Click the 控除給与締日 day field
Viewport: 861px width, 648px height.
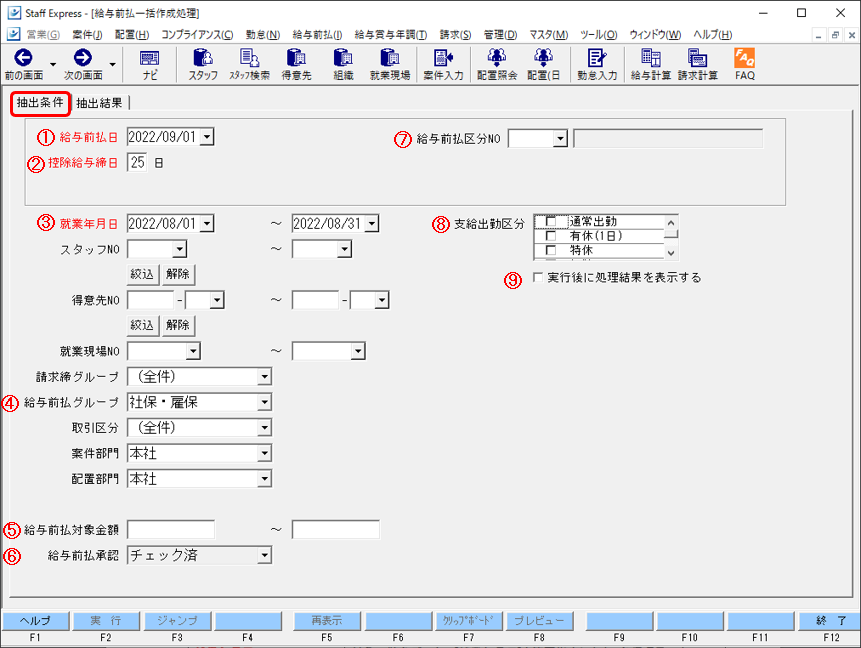click(x=137, y=163)
